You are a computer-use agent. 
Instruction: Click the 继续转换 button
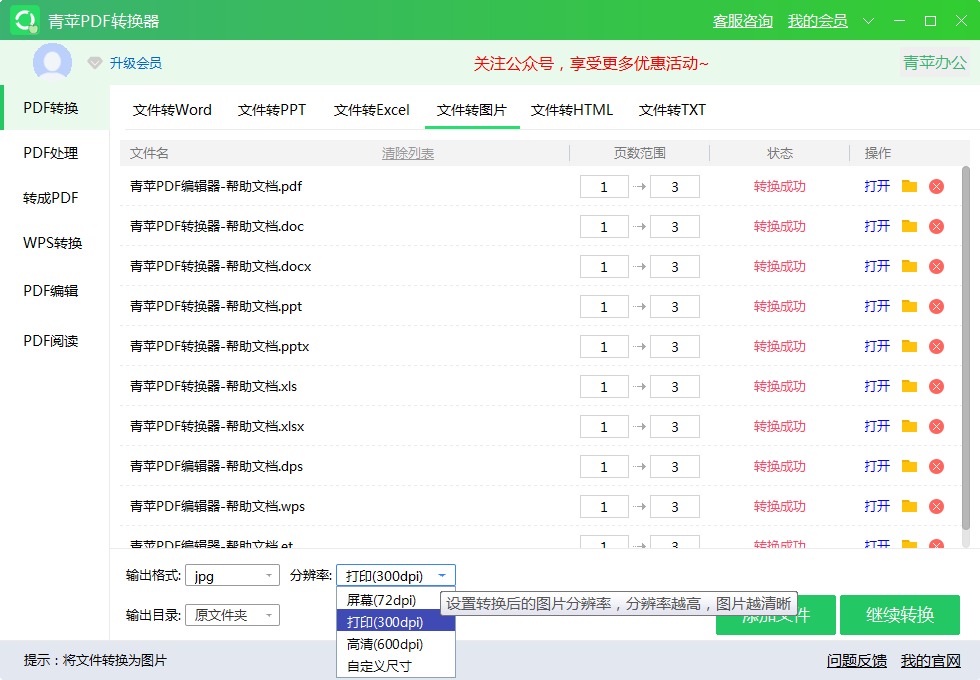[900, 615]
